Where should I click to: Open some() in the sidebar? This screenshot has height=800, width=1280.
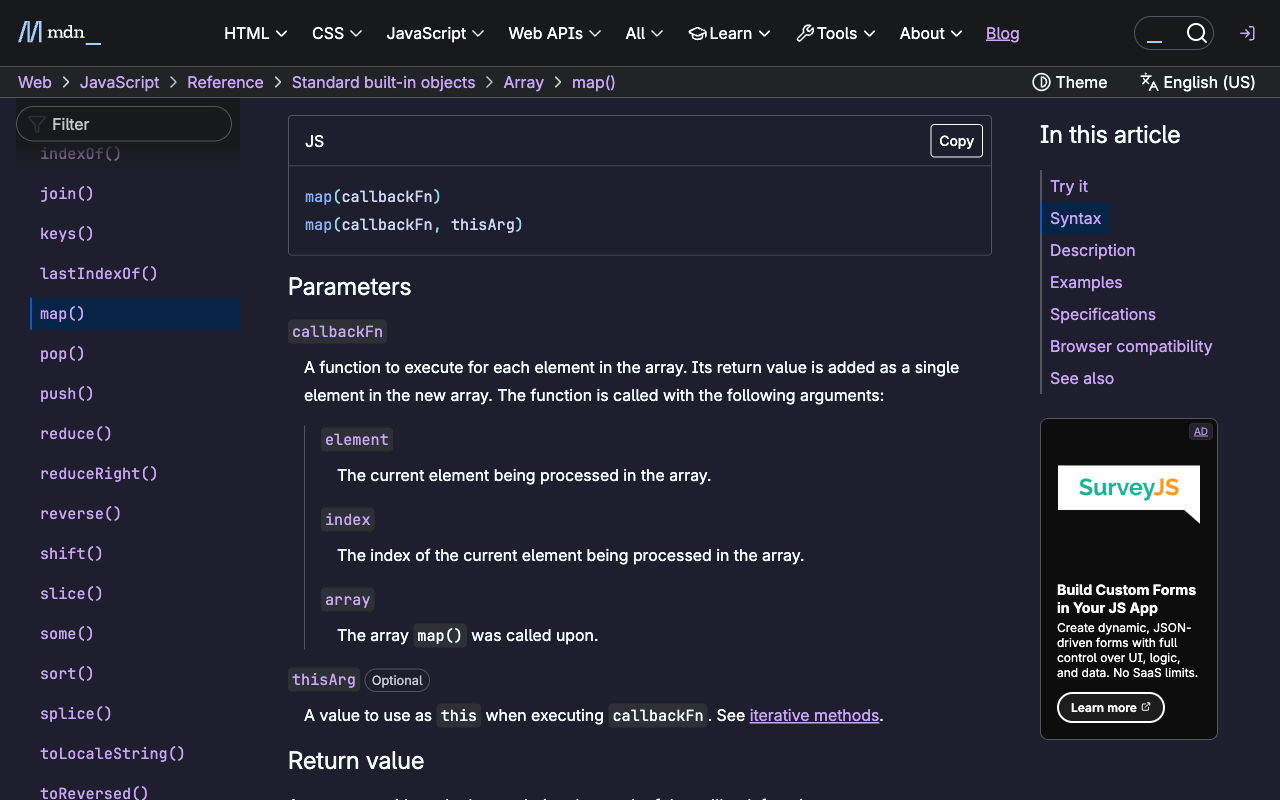[66, 633]
